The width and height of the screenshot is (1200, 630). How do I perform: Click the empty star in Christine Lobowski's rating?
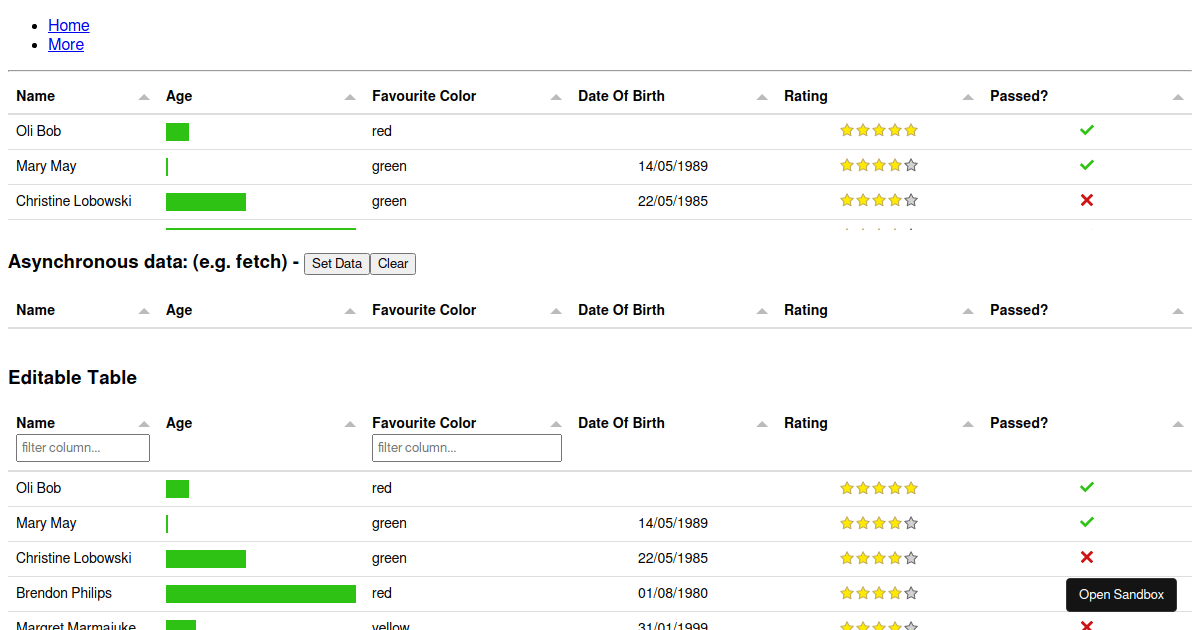911,200
